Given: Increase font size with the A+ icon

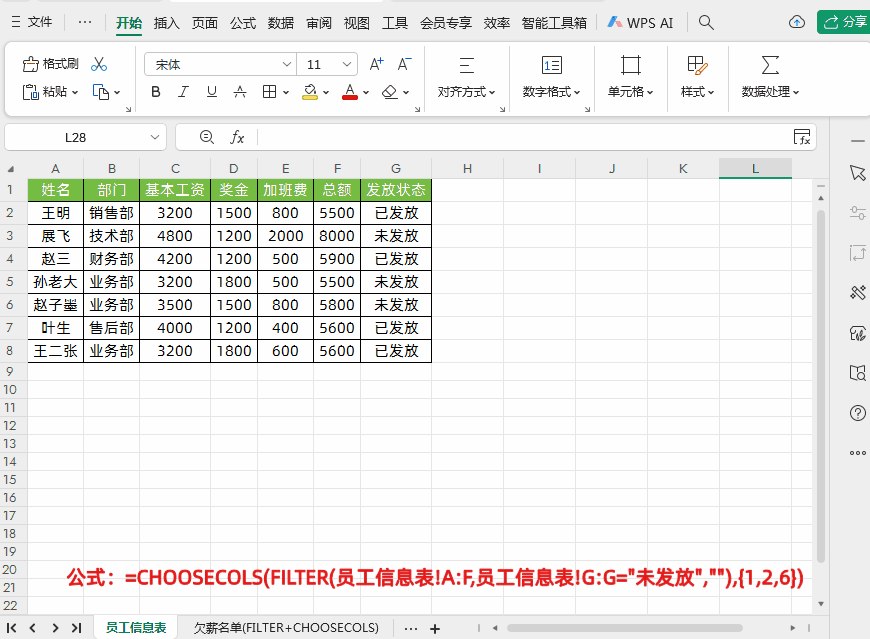Looking at the screenshot, I should pos(377,64).
